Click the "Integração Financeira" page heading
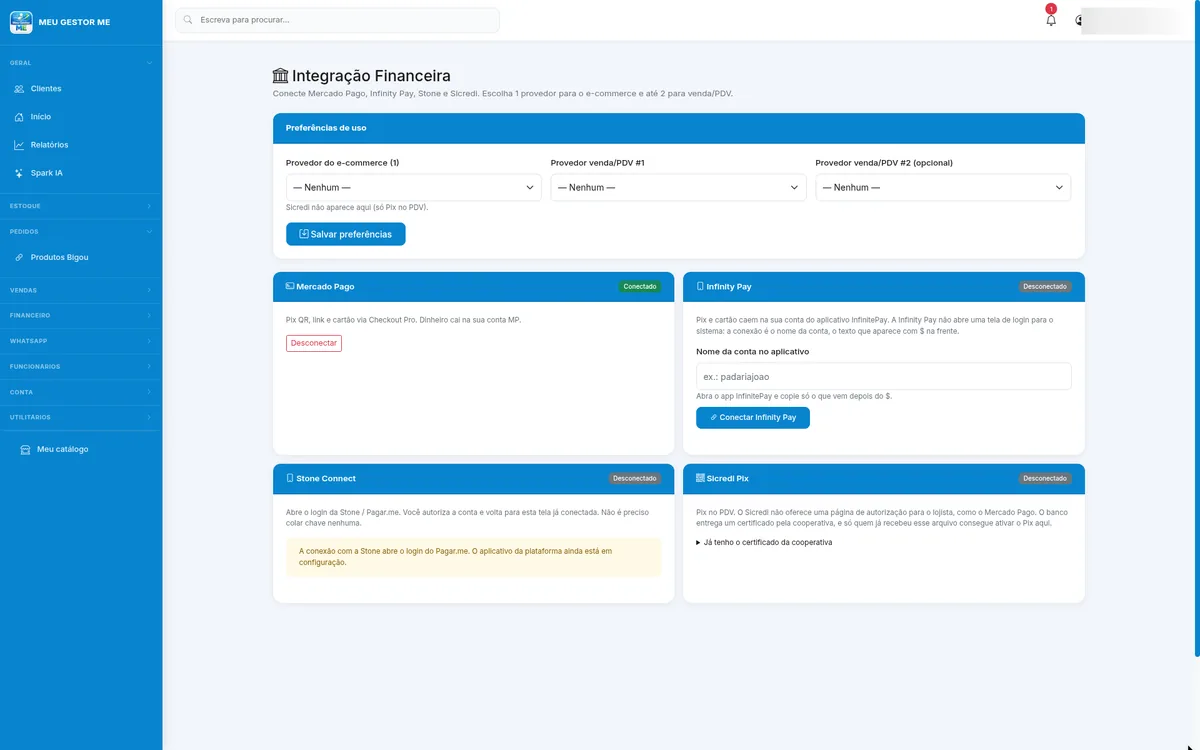This screenshot has width=1200, height=750. 362,75
